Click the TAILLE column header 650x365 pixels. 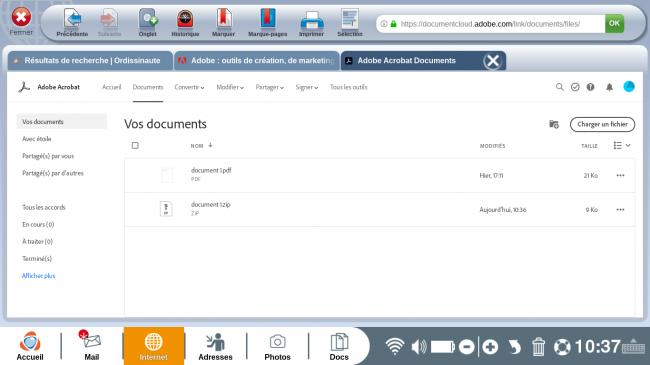(589, 146)
